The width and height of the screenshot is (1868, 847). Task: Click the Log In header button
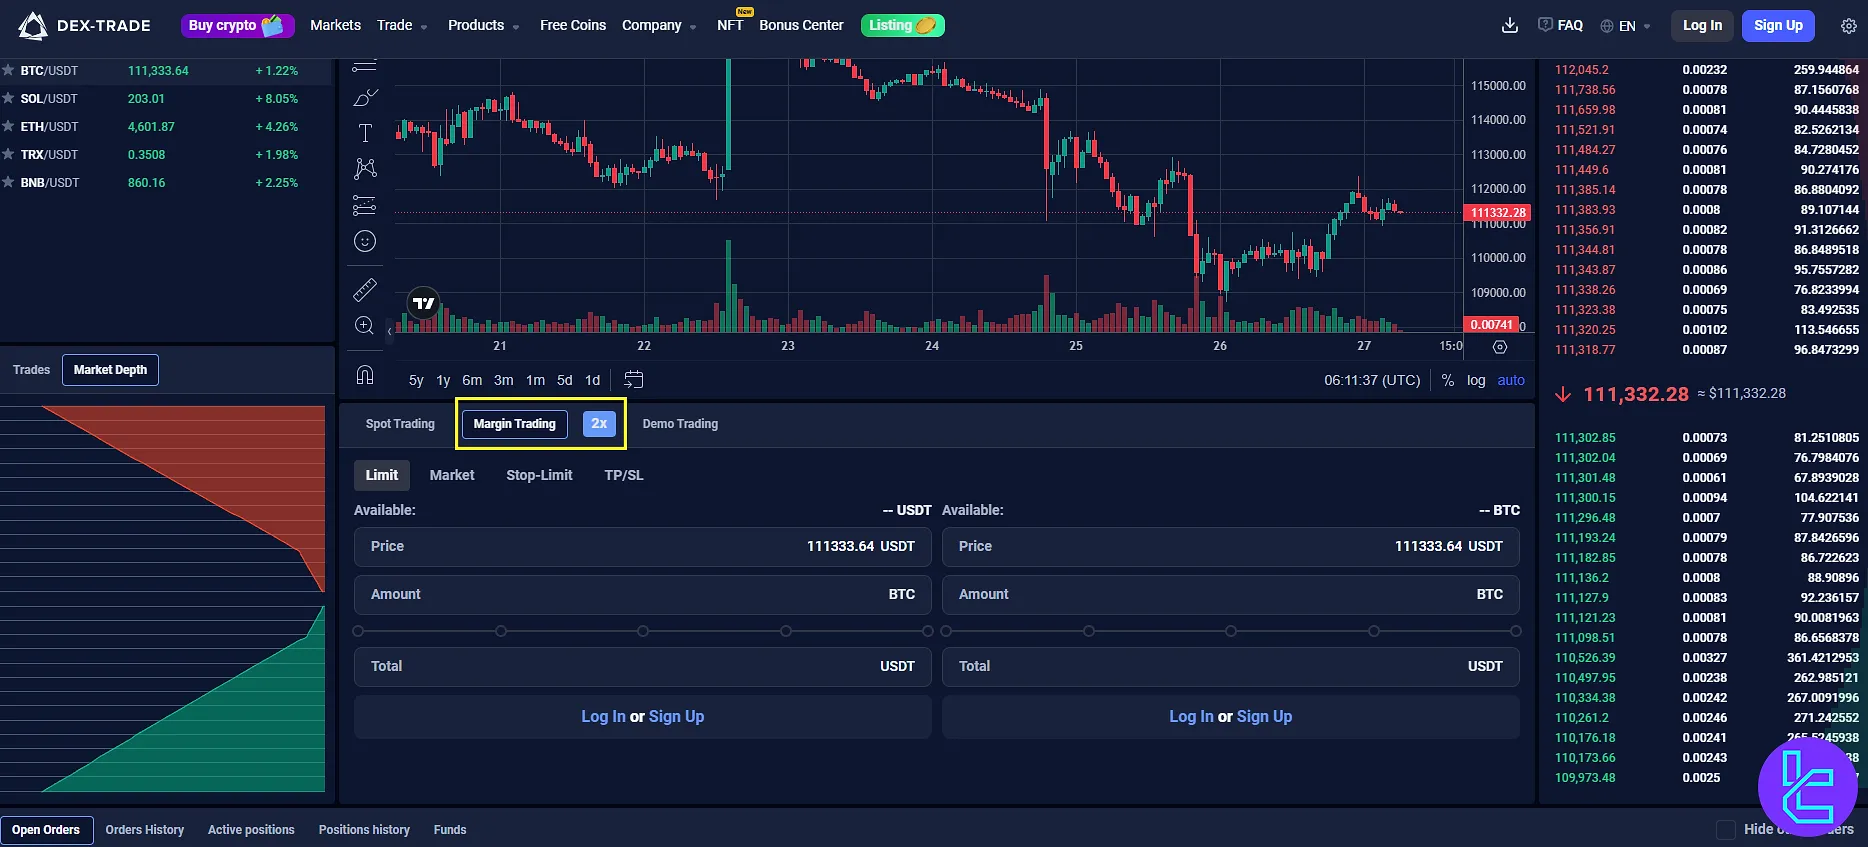1702,26
